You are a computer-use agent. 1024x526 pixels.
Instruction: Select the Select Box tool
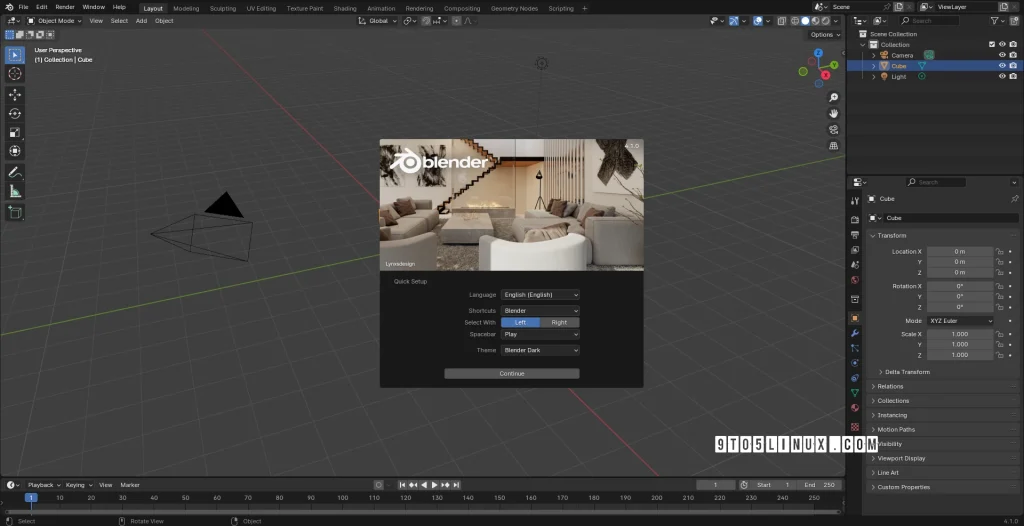pos(15,55)
